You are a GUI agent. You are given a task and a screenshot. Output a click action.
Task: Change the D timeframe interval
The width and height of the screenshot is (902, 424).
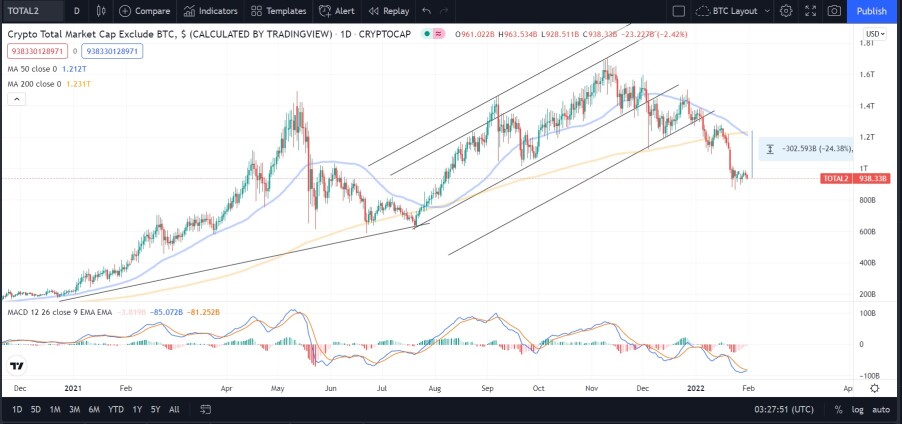coord(77,11)
